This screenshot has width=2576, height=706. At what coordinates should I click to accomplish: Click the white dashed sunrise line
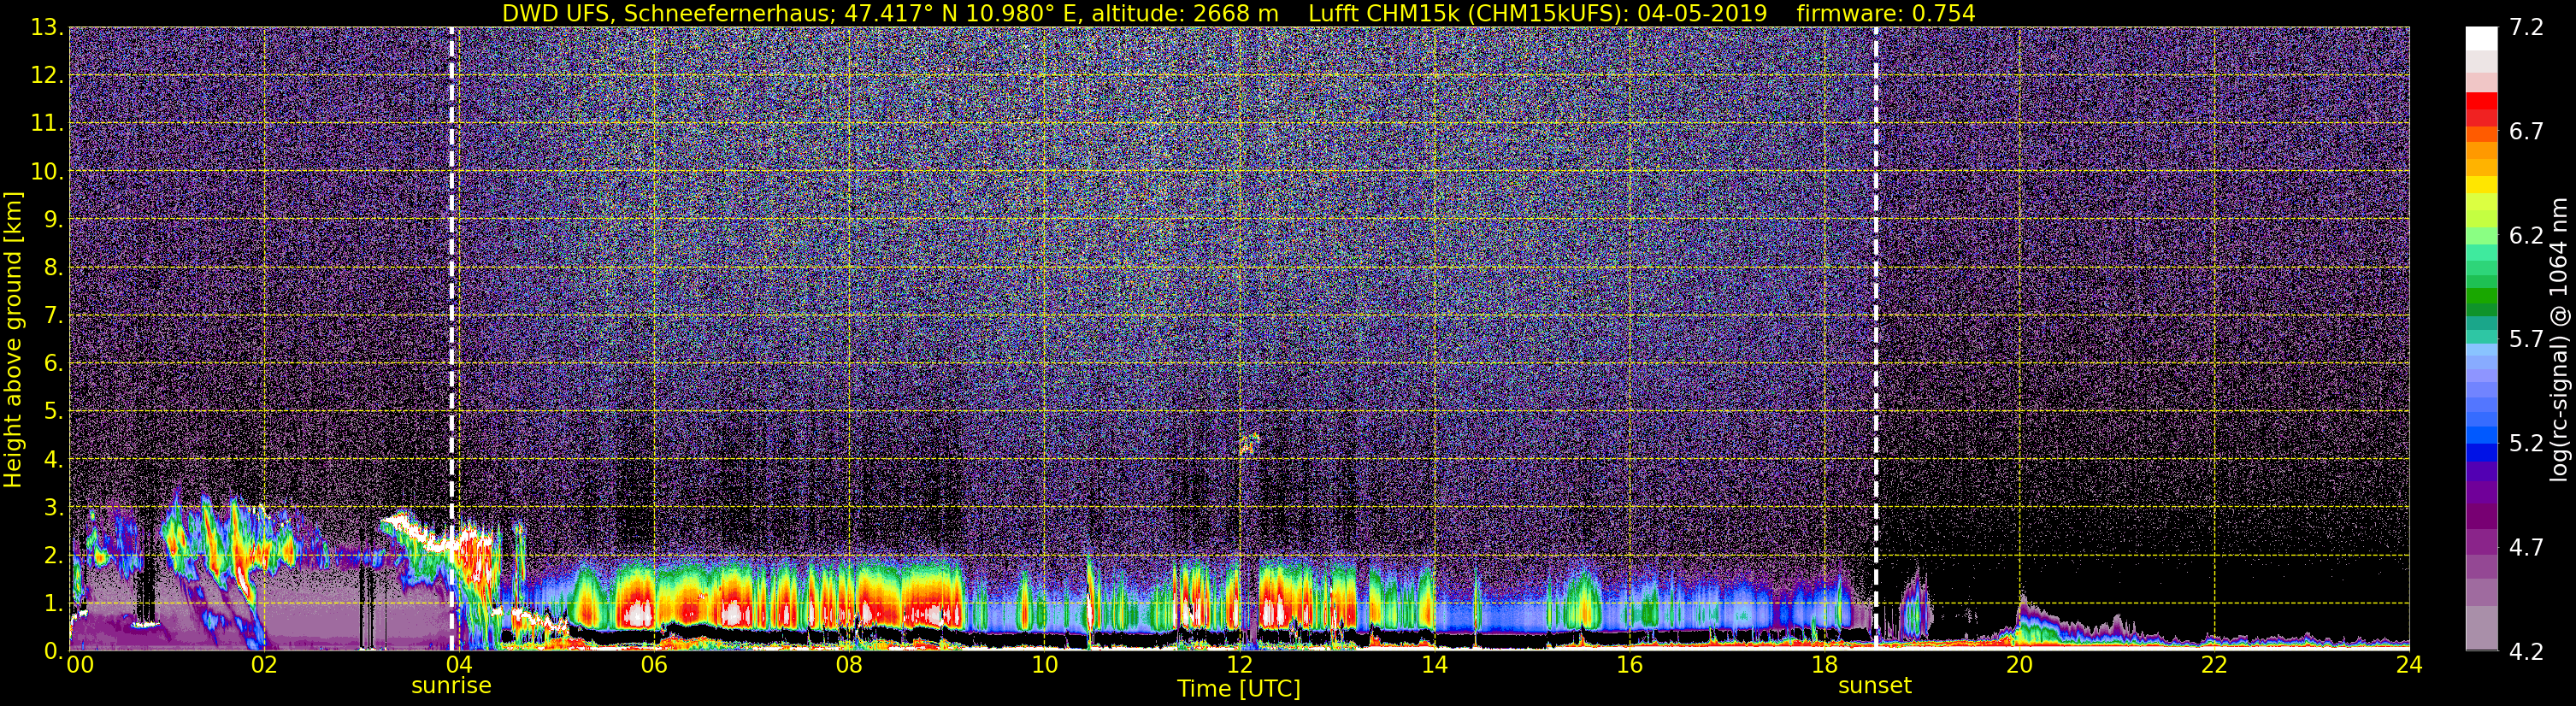click(x=452, y=338)
